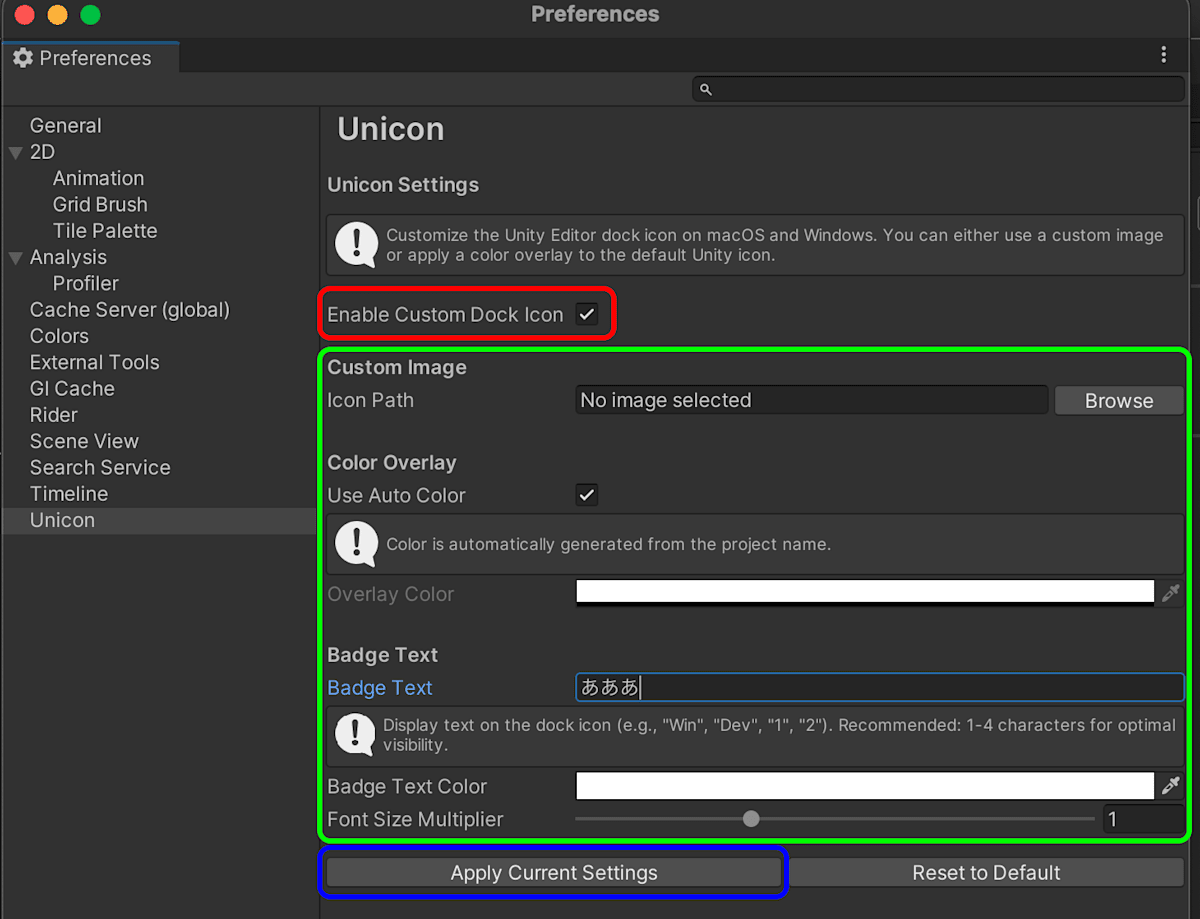Click Reset to Default button
The image size is (1200, 919).
point(986,872)
